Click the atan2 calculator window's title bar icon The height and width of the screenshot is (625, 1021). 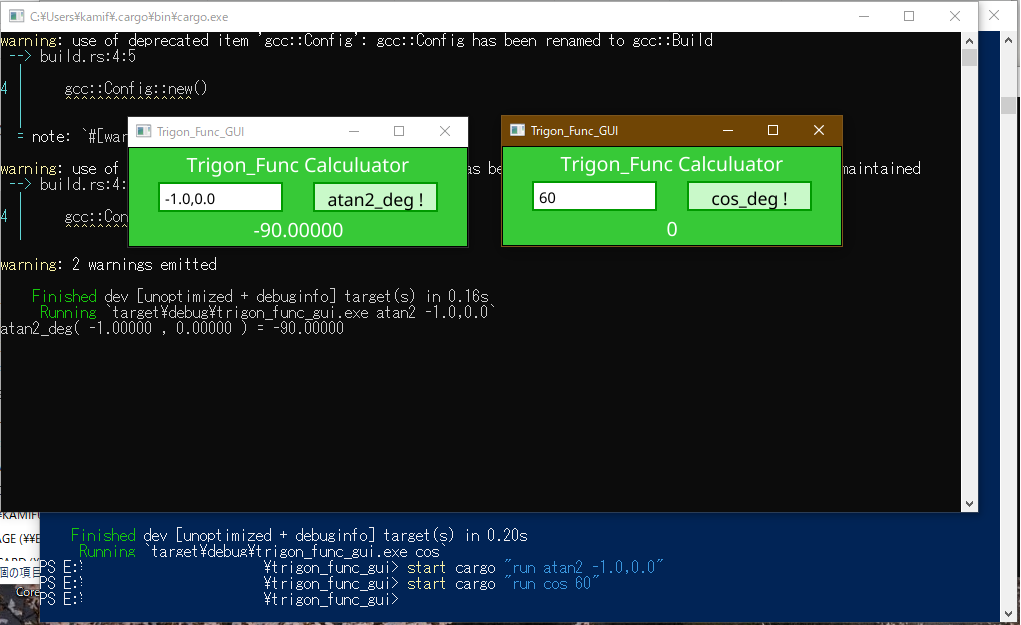[x=143, y=132]
